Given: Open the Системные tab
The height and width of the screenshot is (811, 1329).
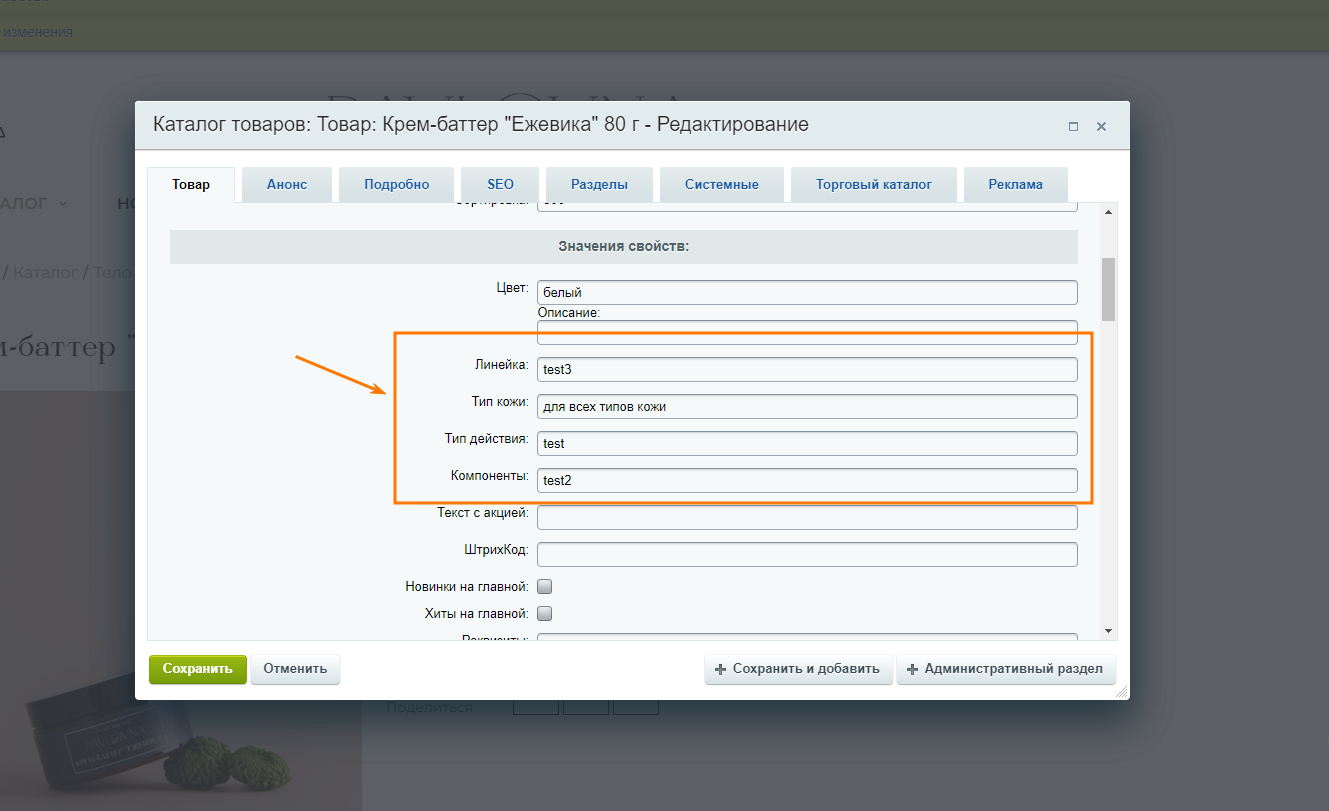Looking at the screenshot, I should coord(721,184).
